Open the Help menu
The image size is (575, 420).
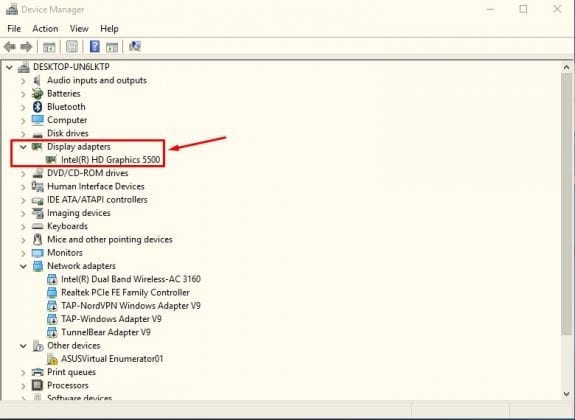109,29
